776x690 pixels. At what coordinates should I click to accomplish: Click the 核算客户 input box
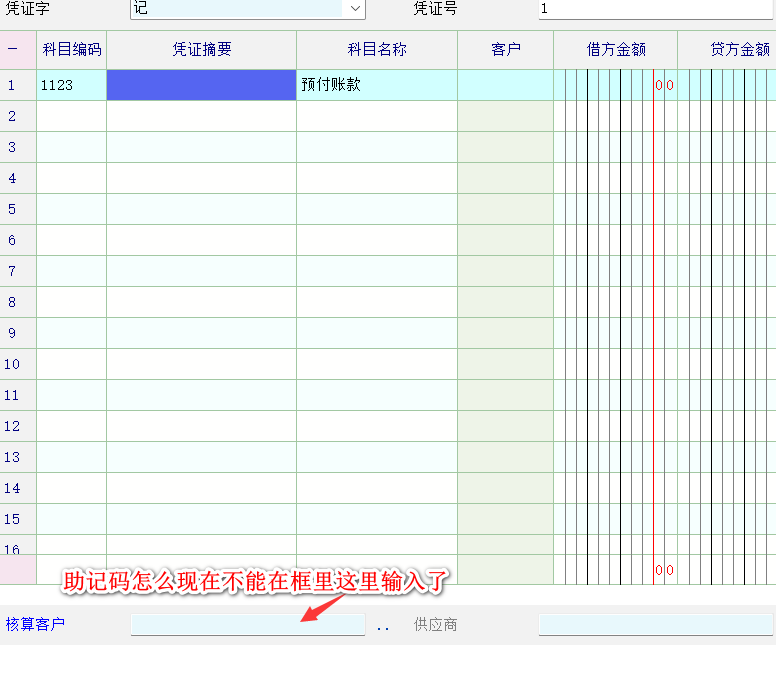pos(247,625)
